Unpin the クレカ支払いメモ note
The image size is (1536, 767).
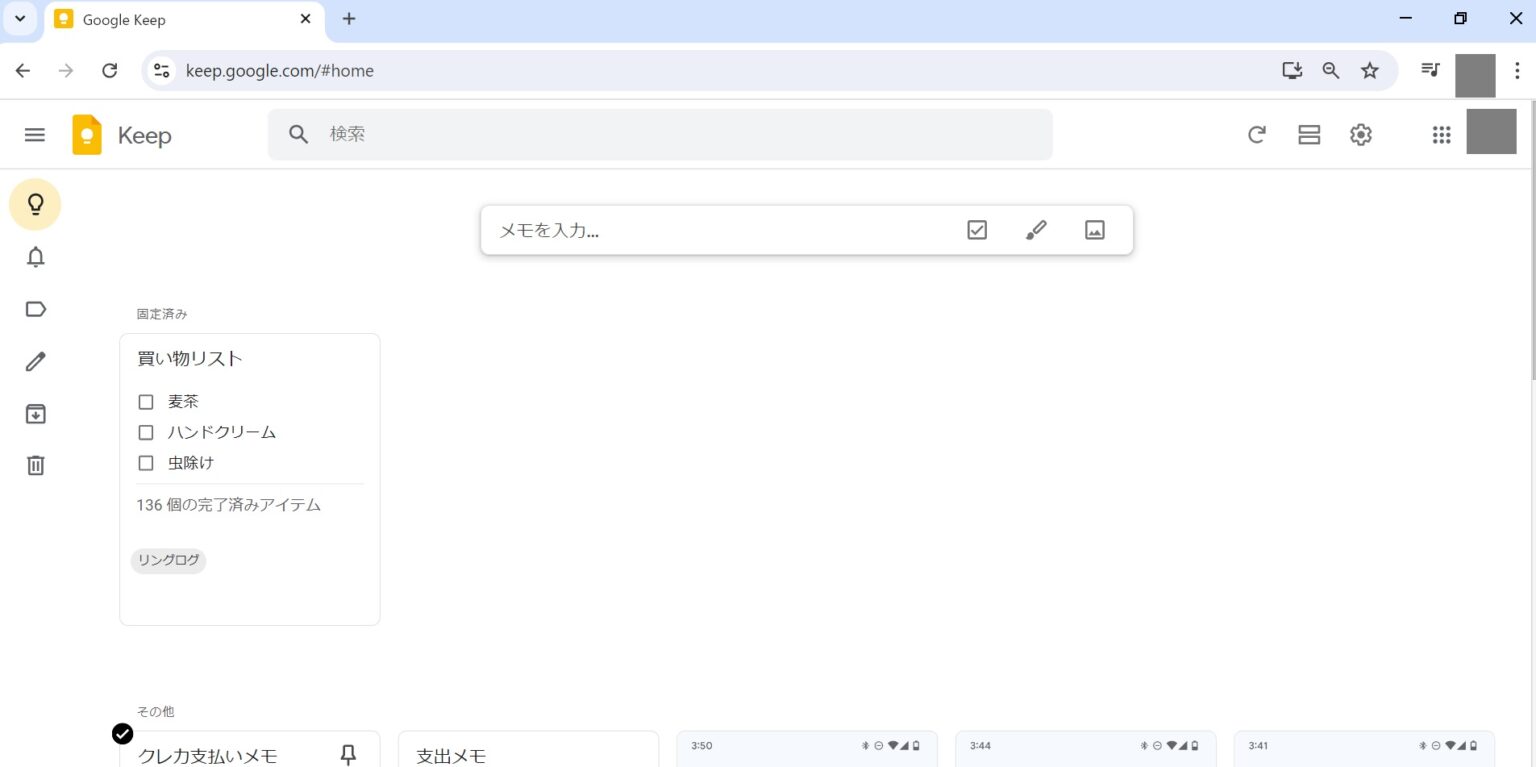pos(348,755)
